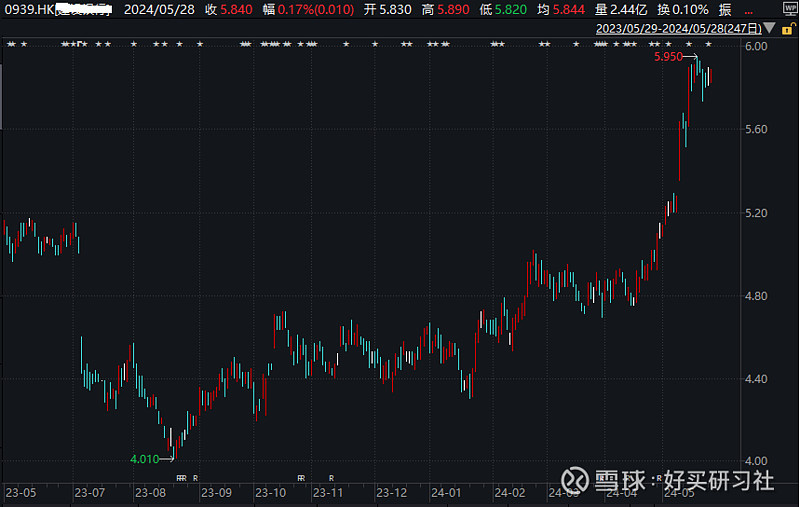The height and width of the screenshot is (507, 800).
Task: Click the 4.00 price axis label
Action: [x=756, y=461]
